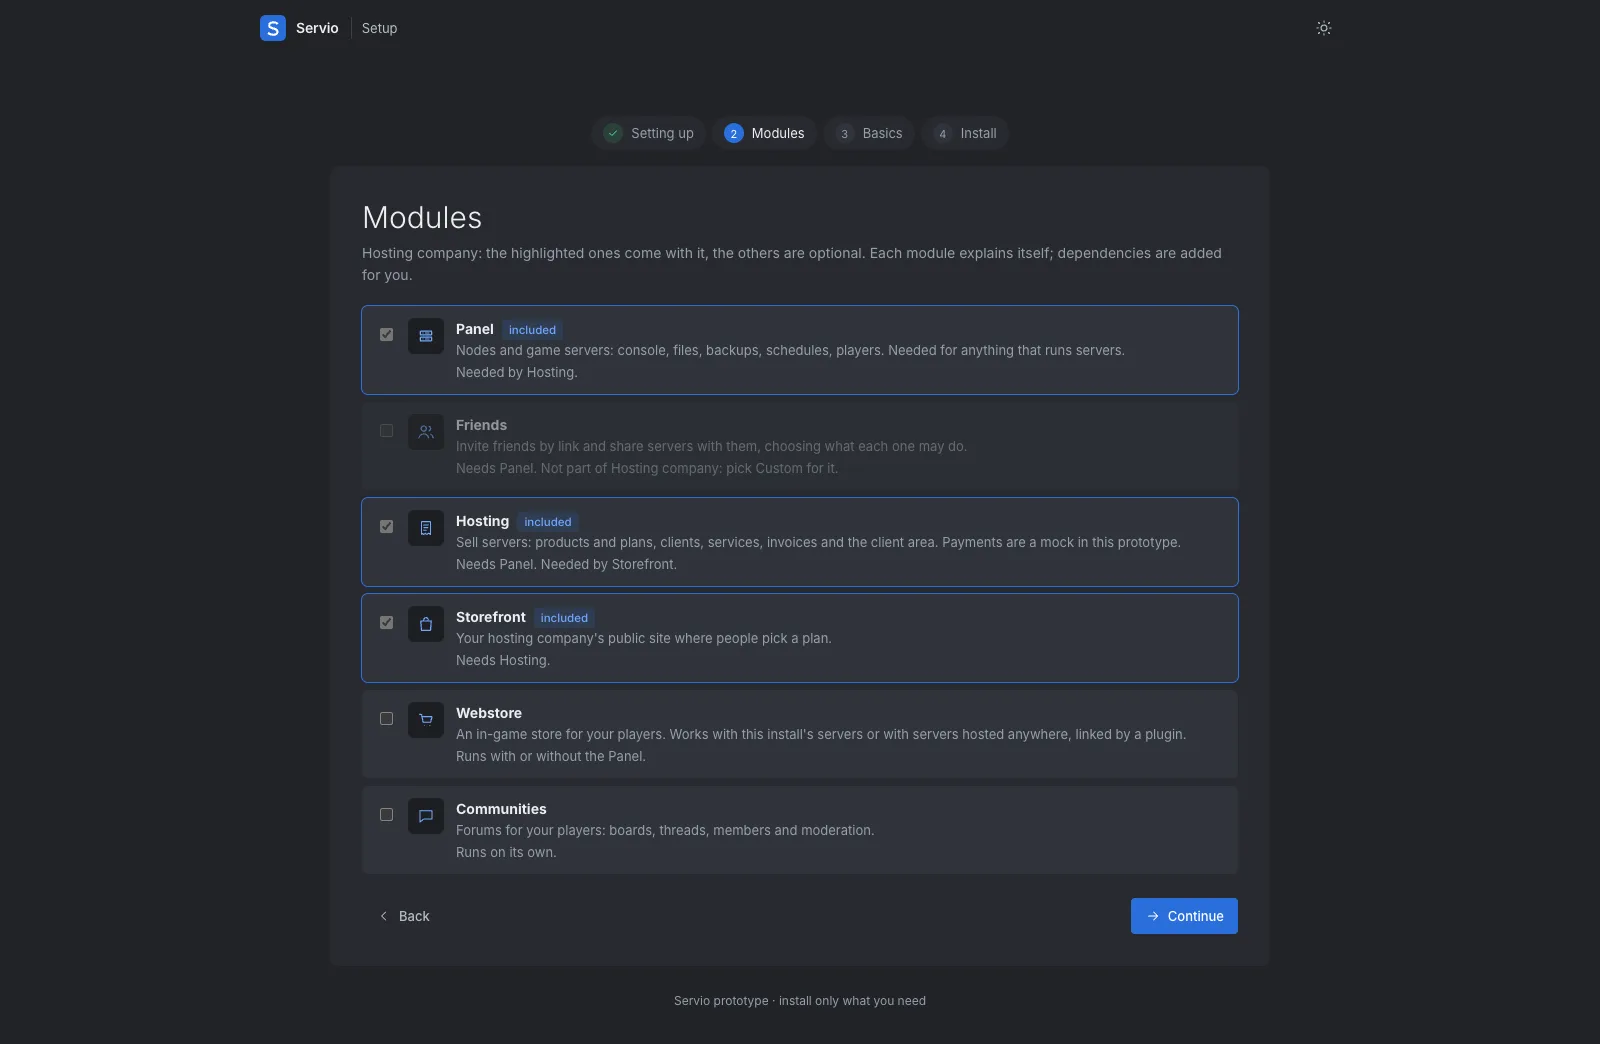Toggle the Friends module checkbox
The width and height of the screenshot is (1600, 1044).
pos(387,431)
